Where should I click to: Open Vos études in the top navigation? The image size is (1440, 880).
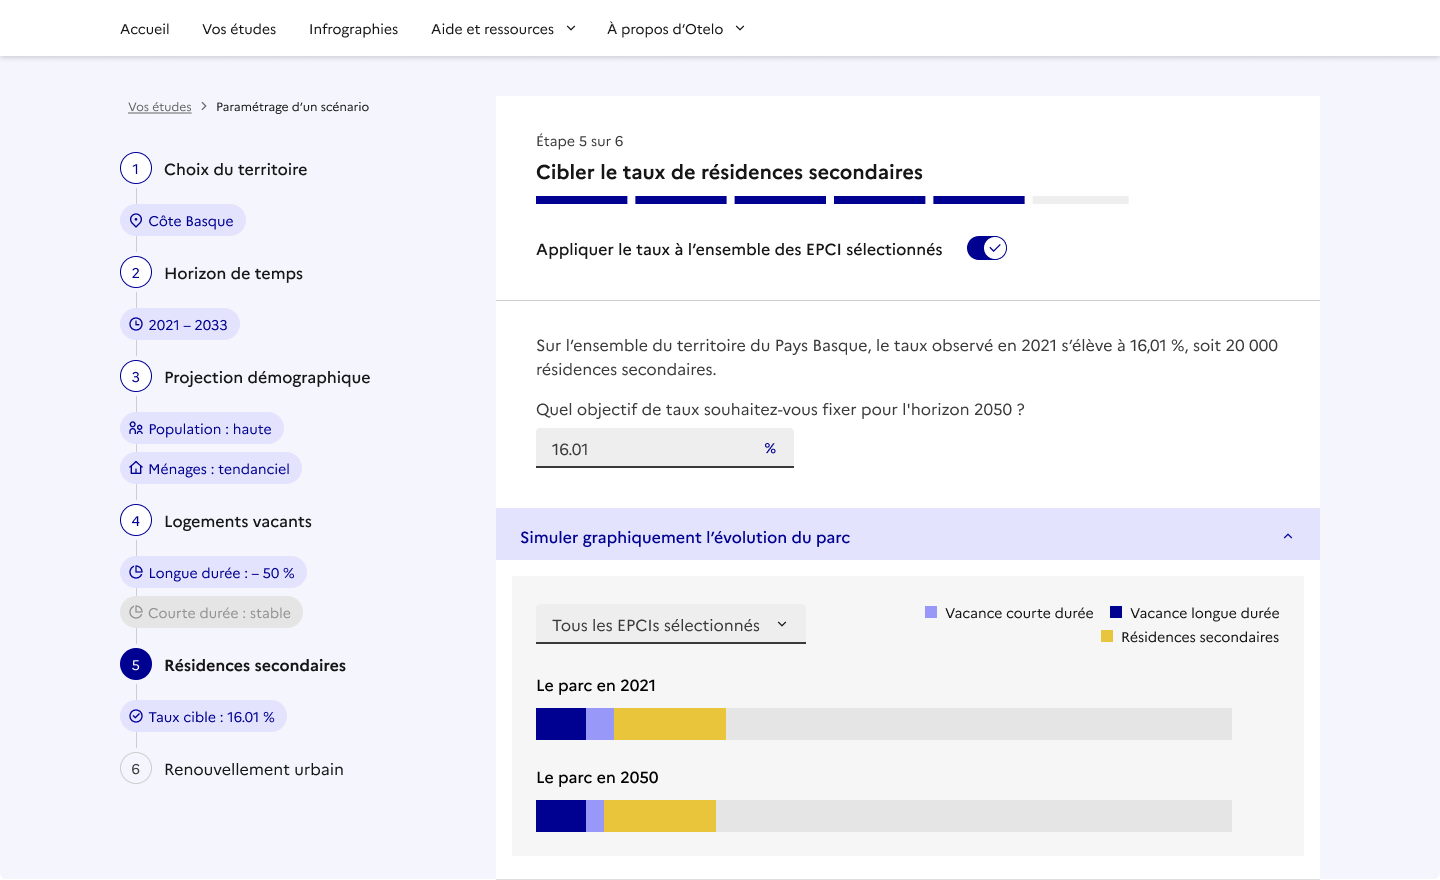pyautogui.click(x=239, y=29)
